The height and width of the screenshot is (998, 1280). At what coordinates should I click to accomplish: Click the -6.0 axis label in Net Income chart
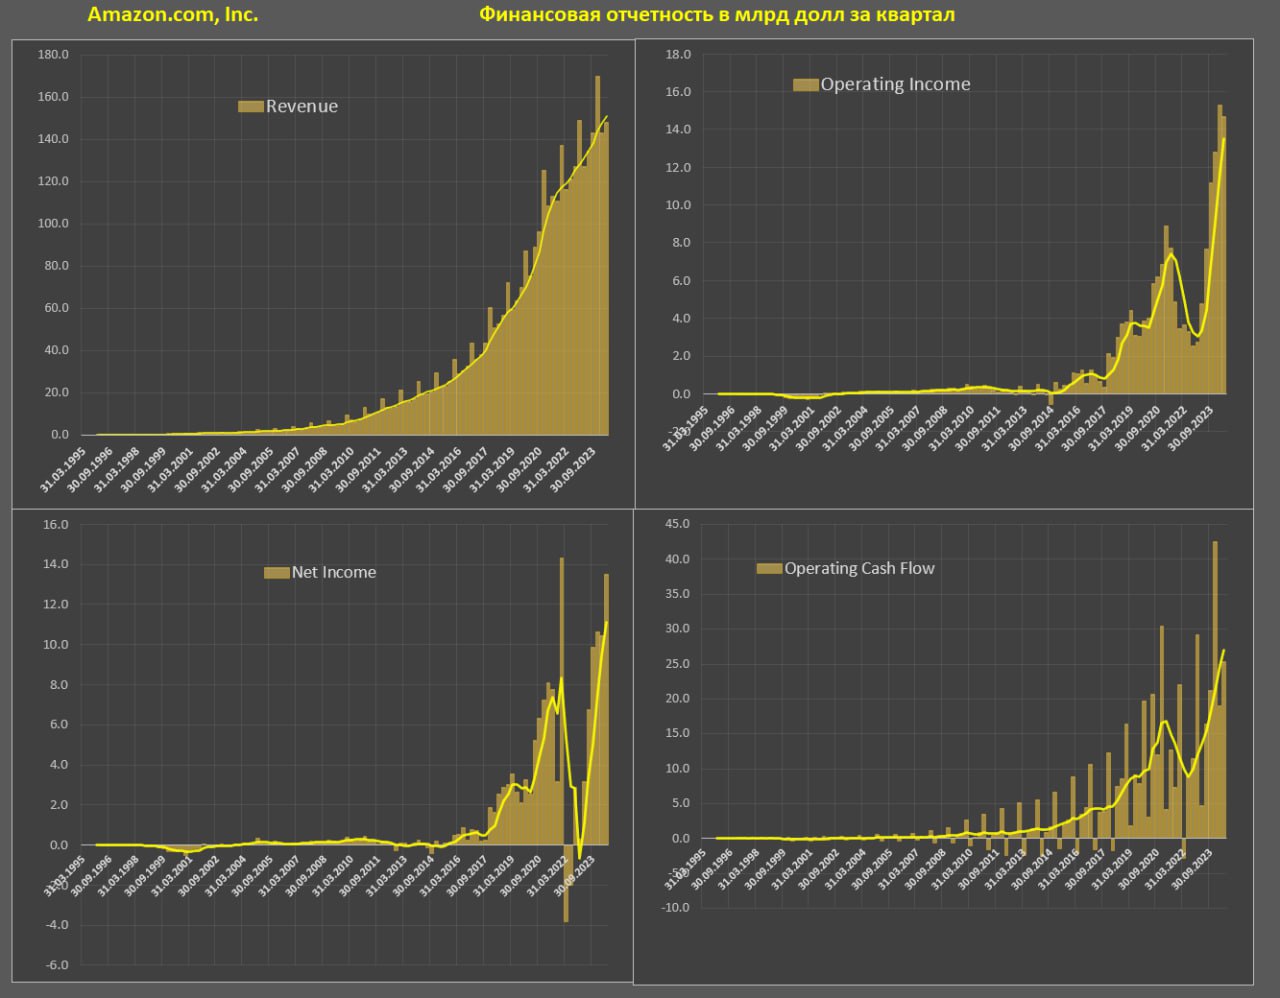coord(55,965)
